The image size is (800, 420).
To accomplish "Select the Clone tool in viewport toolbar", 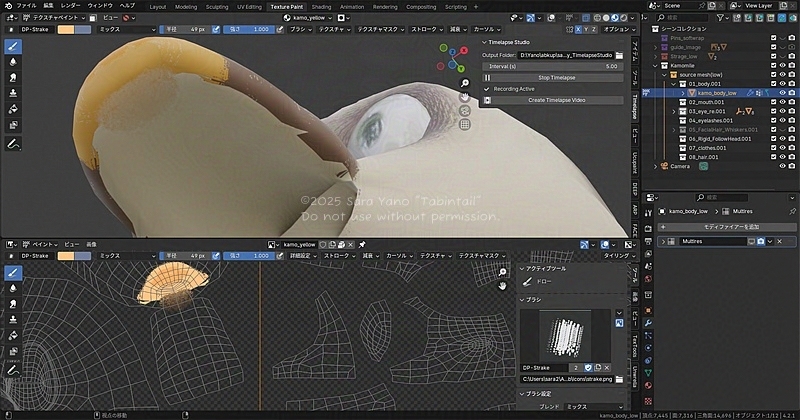I will point(13,93).
